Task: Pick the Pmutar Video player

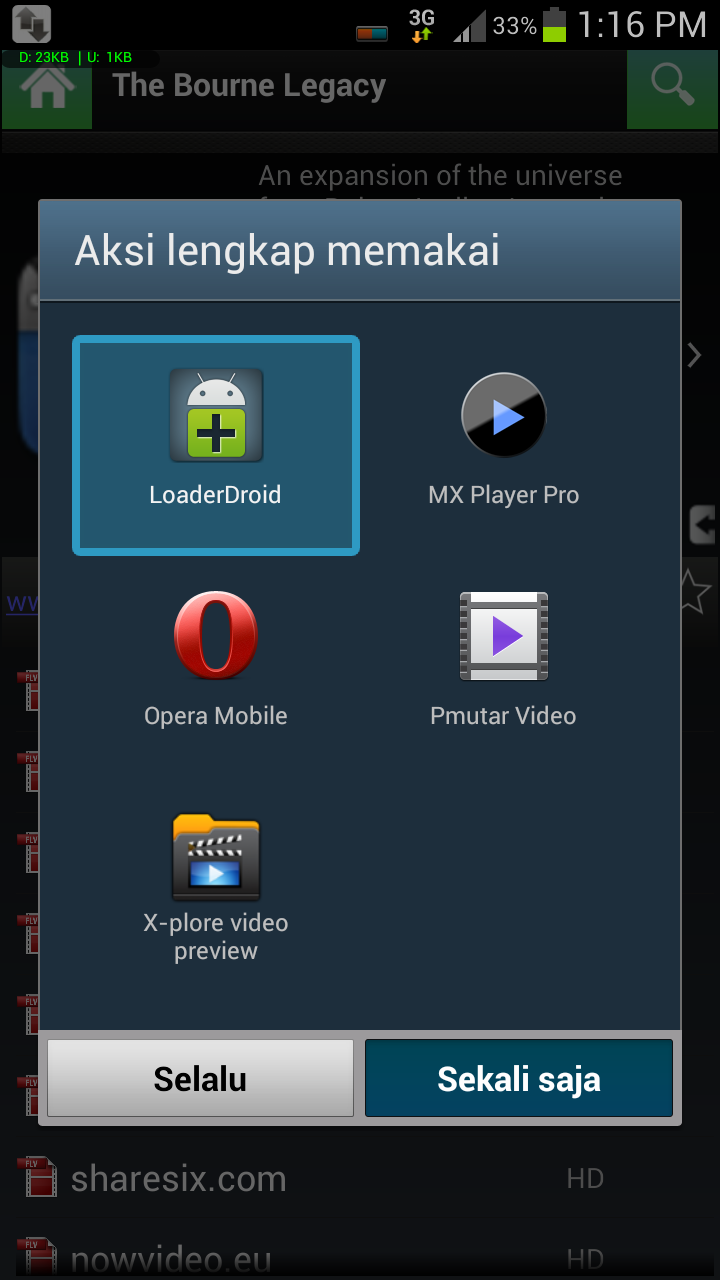Action: pos(503,637)
